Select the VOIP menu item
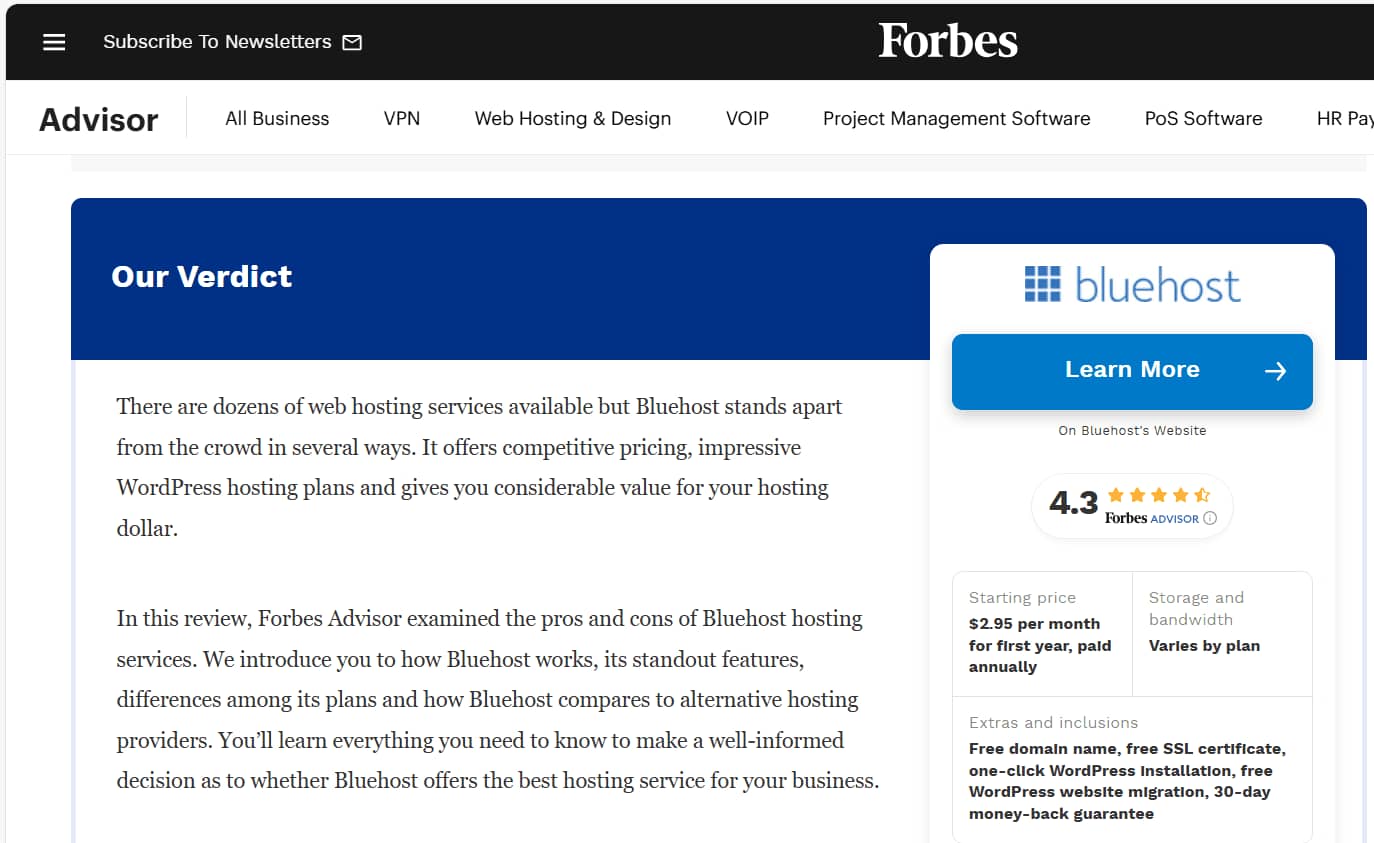Screen dimensions: 1374x843 pos(747,118)
